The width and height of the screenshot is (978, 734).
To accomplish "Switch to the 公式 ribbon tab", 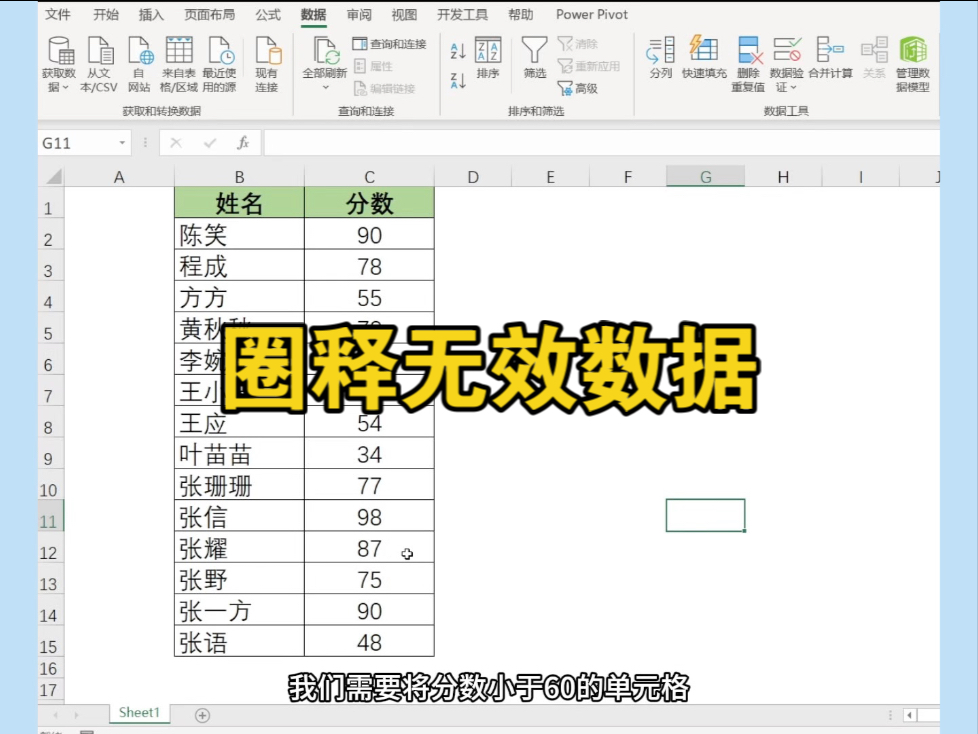I will point(268,14).
